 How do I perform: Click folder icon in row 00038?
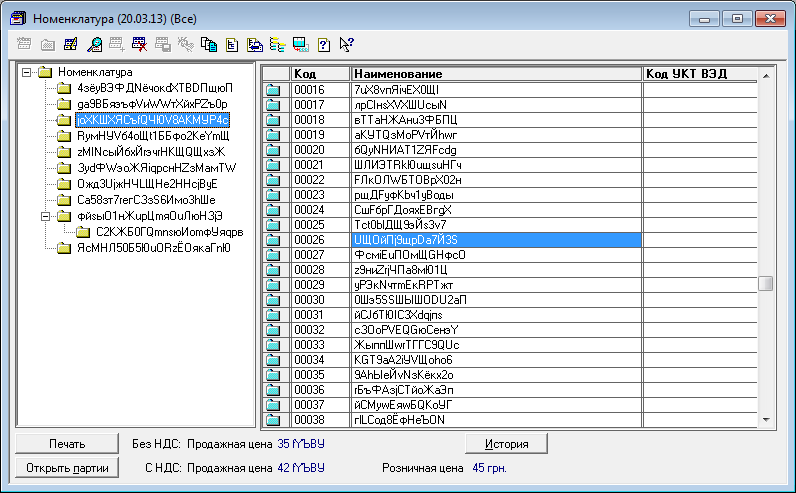(273, 420)
